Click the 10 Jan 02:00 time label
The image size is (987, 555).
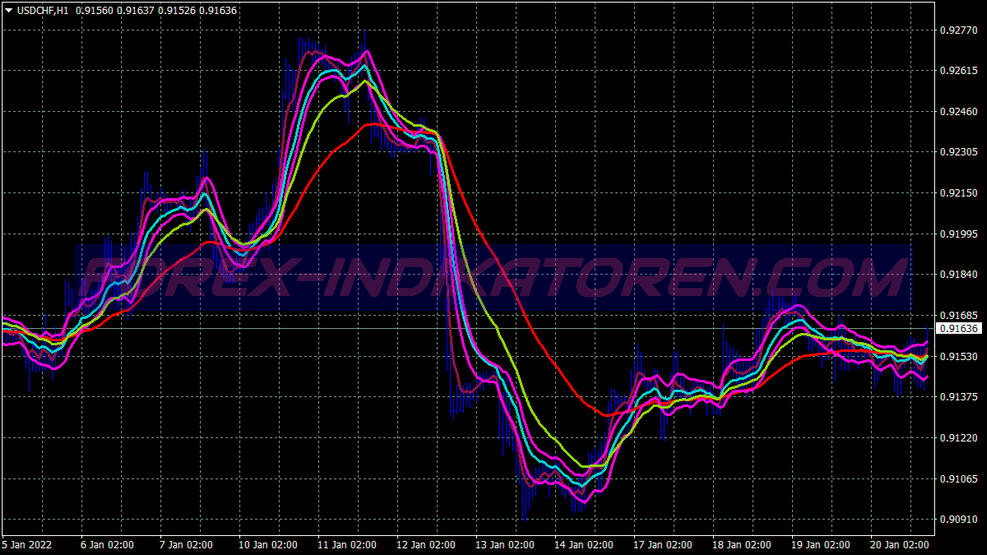268,545
